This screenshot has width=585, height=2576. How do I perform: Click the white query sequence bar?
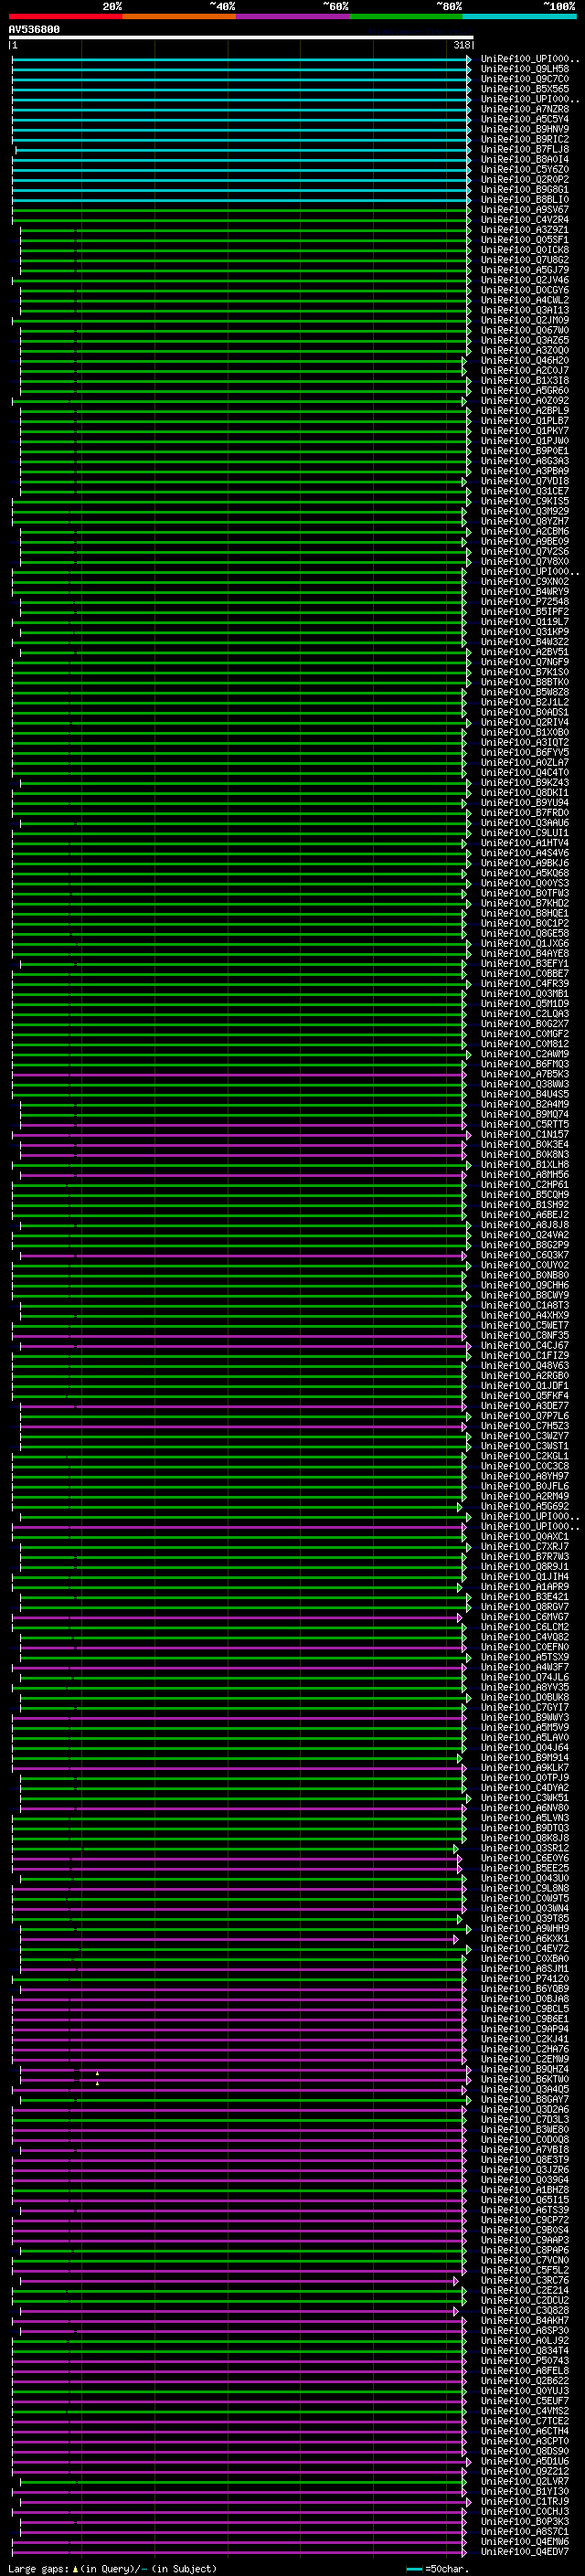[241, 38]
